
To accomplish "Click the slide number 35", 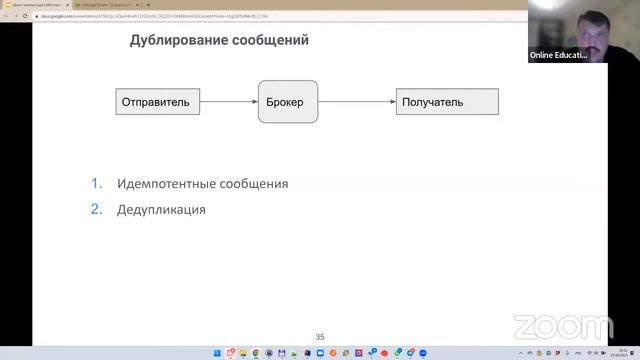I will point(320,337).
